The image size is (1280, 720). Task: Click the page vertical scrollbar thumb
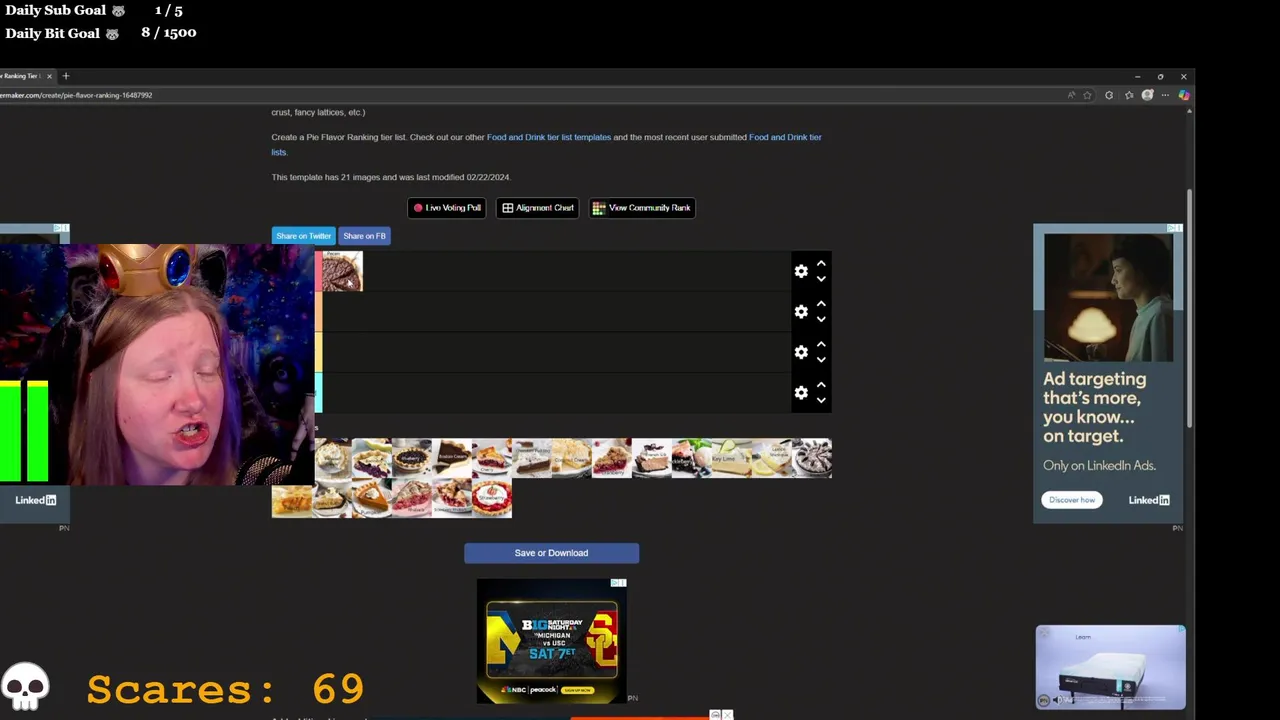1189,310
